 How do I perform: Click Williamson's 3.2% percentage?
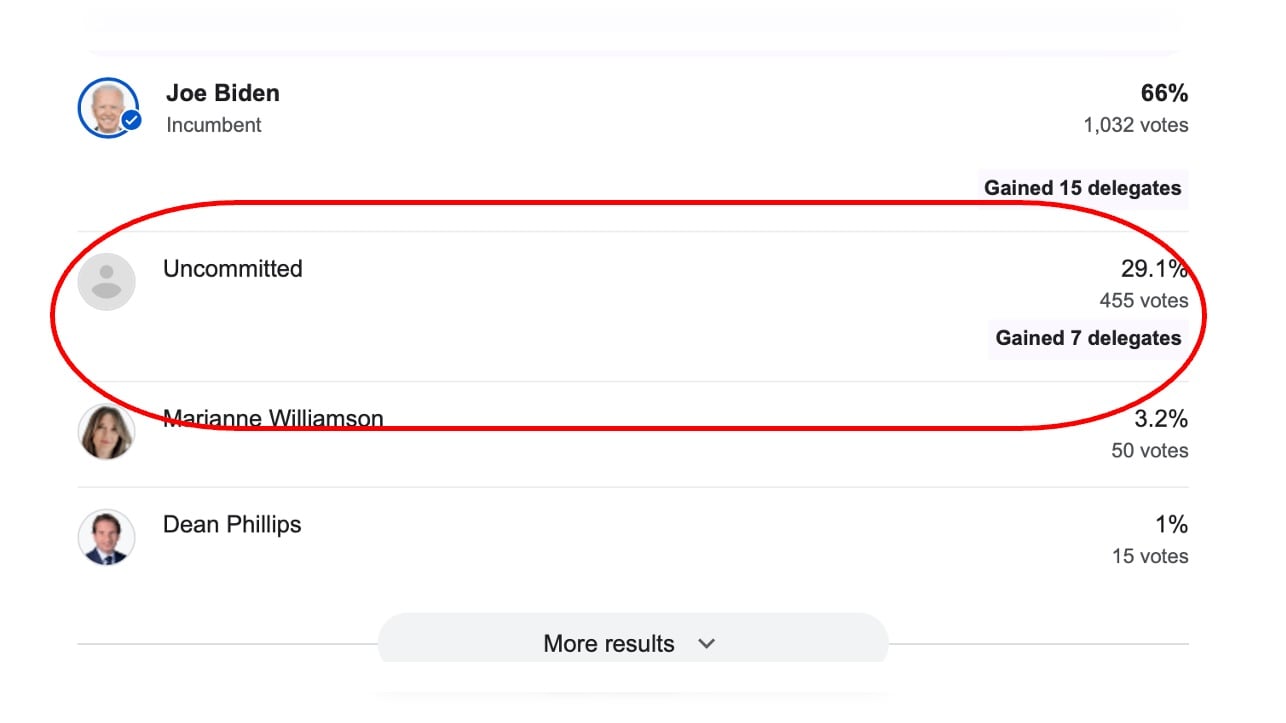(1161, 418)
